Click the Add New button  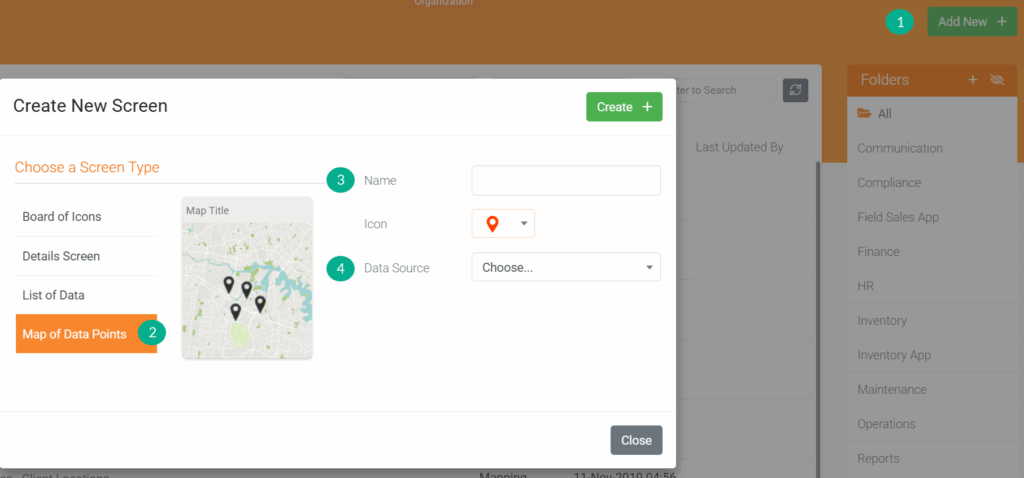pyautogui.click(x=972, y=22)
